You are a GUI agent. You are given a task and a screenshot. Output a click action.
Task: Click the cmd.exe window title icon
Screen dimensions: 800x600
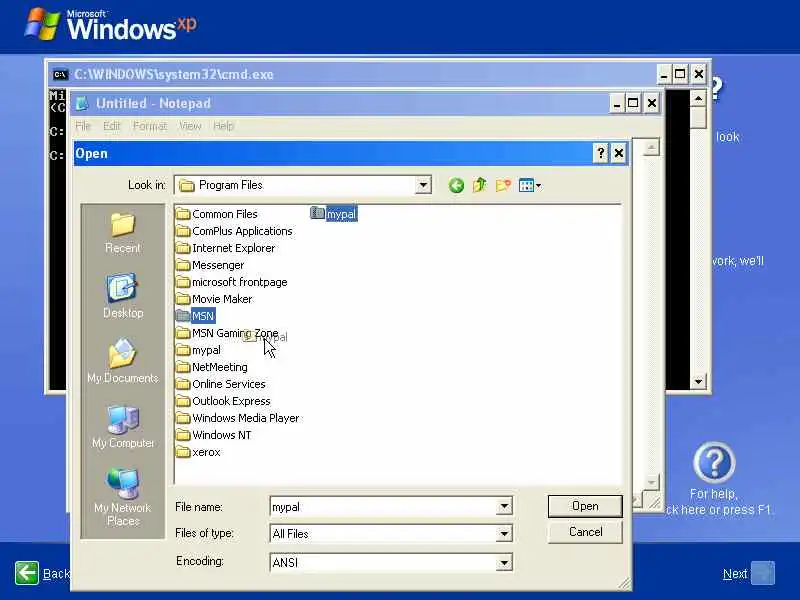click(60, 75)
